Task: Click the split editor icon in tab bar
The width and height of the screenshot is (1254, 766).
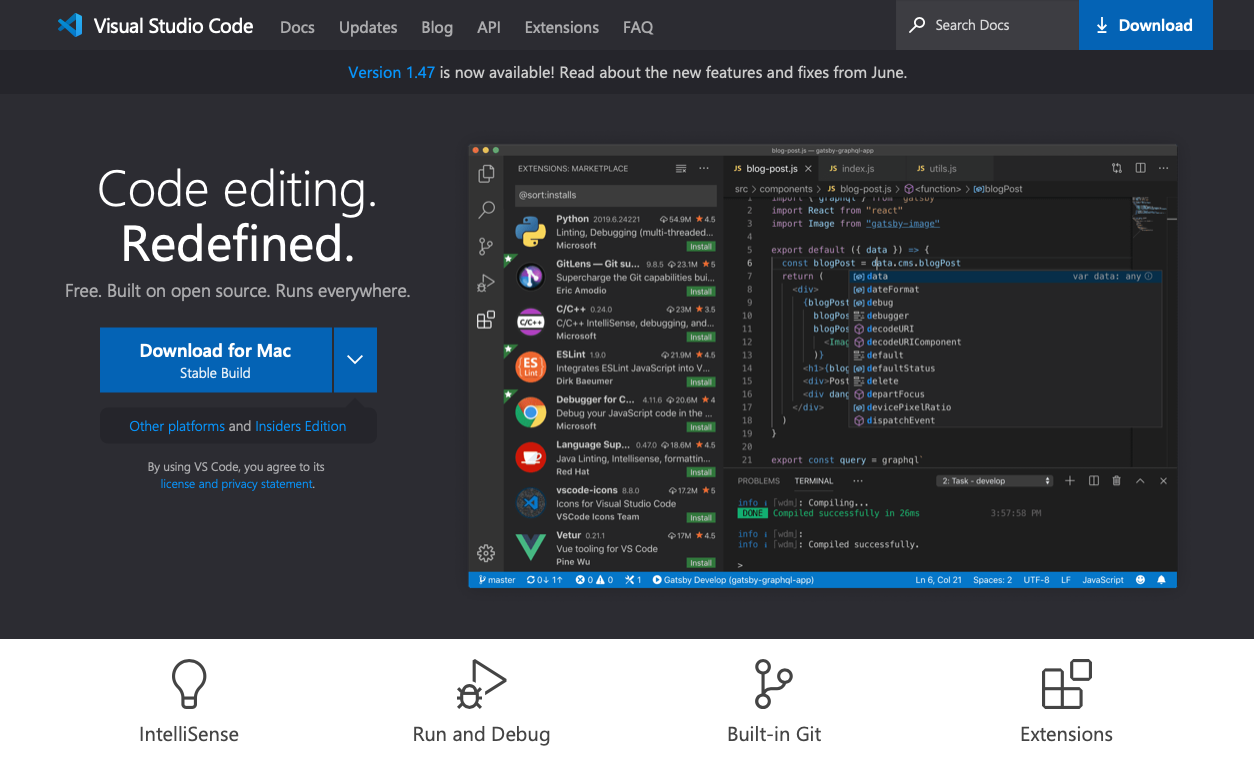Action: click(1140, 169)
